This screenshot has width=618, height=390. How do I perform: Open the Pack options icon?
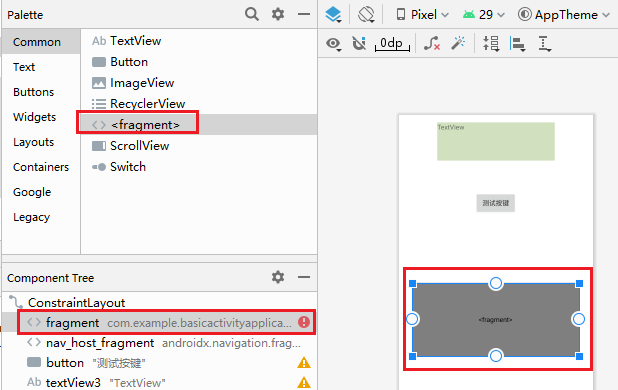pos(491,44)
